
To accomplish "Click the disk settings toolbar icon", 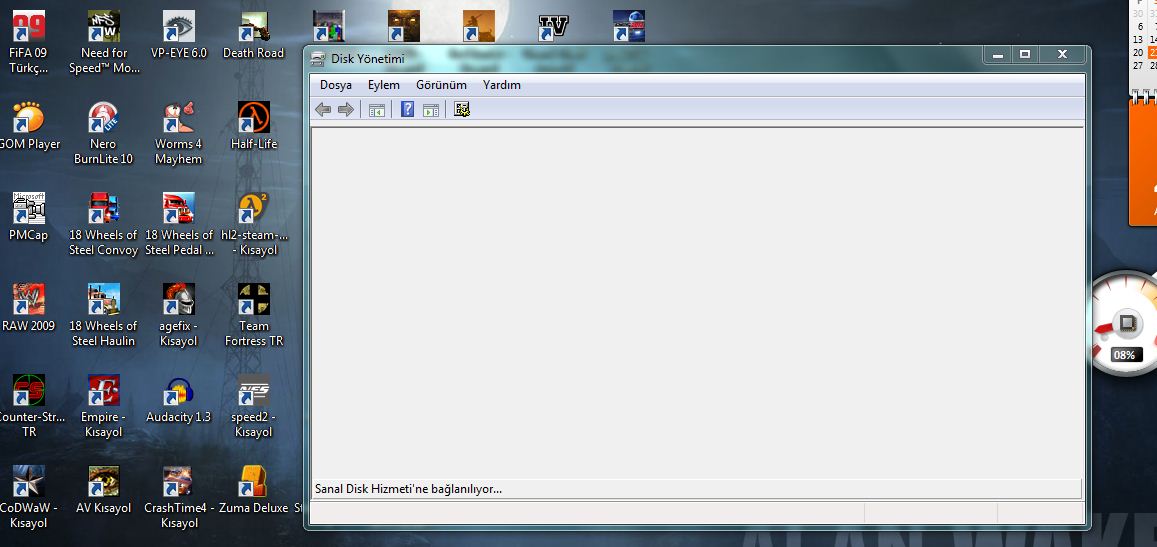I will pos(461,110).
